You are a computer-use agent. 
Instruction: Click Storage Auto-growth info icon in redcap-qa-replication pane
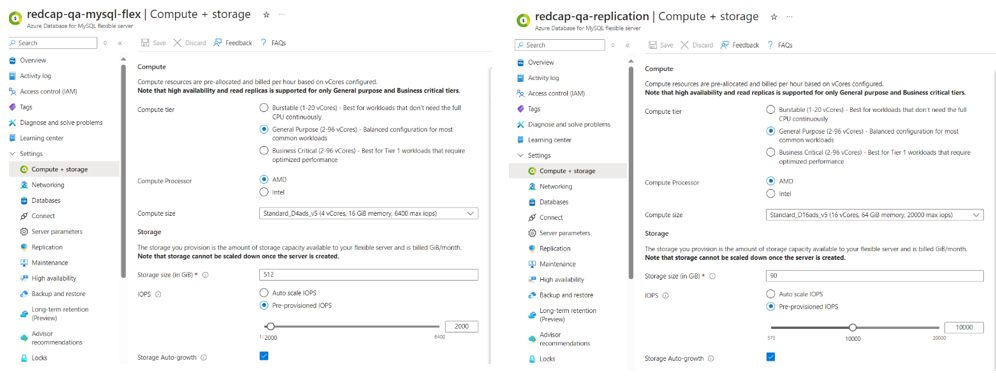pos(711,359)
